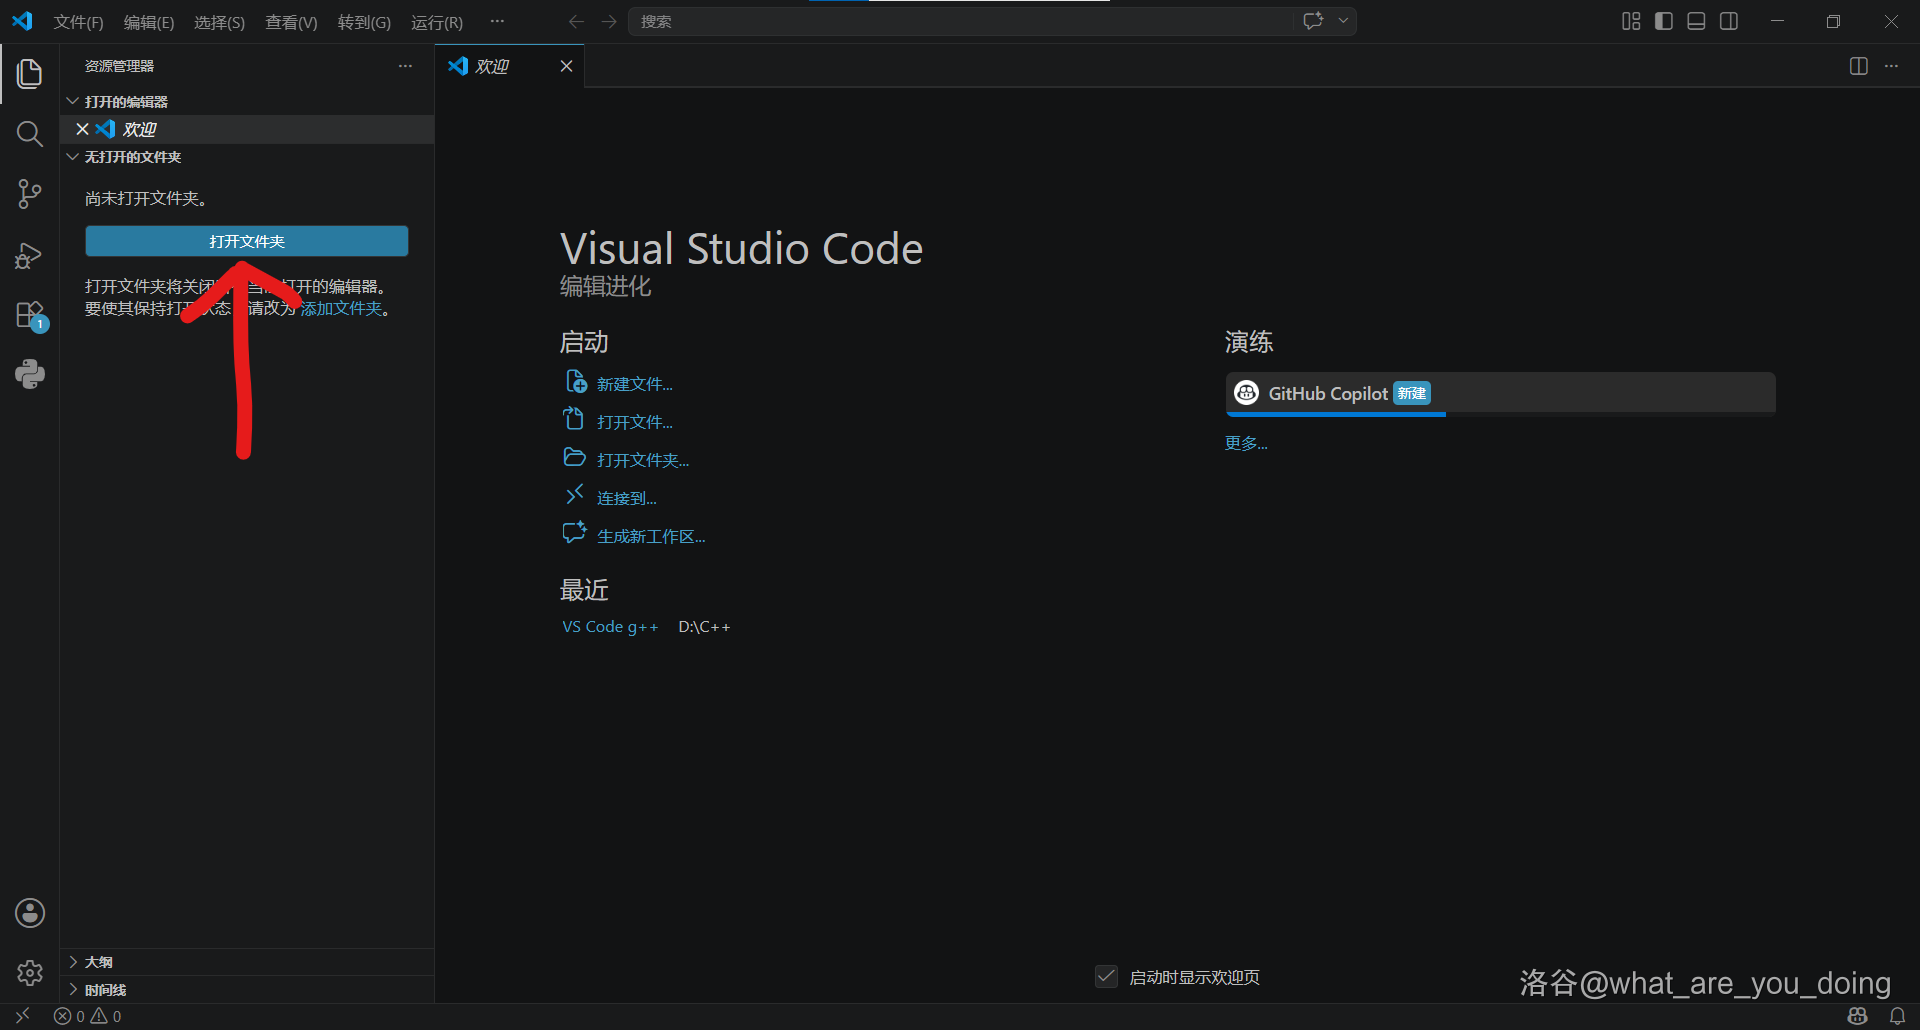Viewport: 1920px width, 1030px height.
Task: Open the 转到(G) menu
Action: coord(364,22)
